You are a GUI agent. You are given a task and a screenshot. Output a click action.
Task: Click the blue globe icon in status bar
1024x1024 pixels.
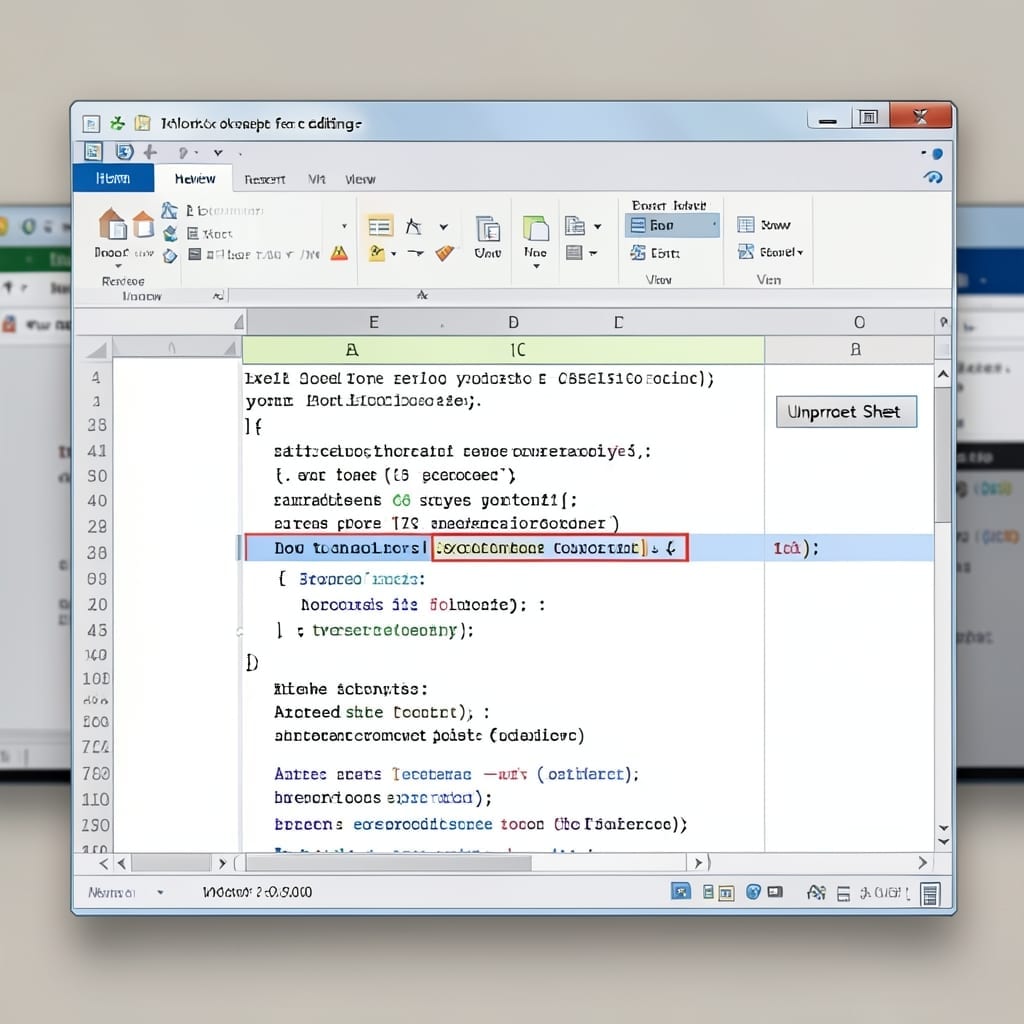(x=753, y=892)
